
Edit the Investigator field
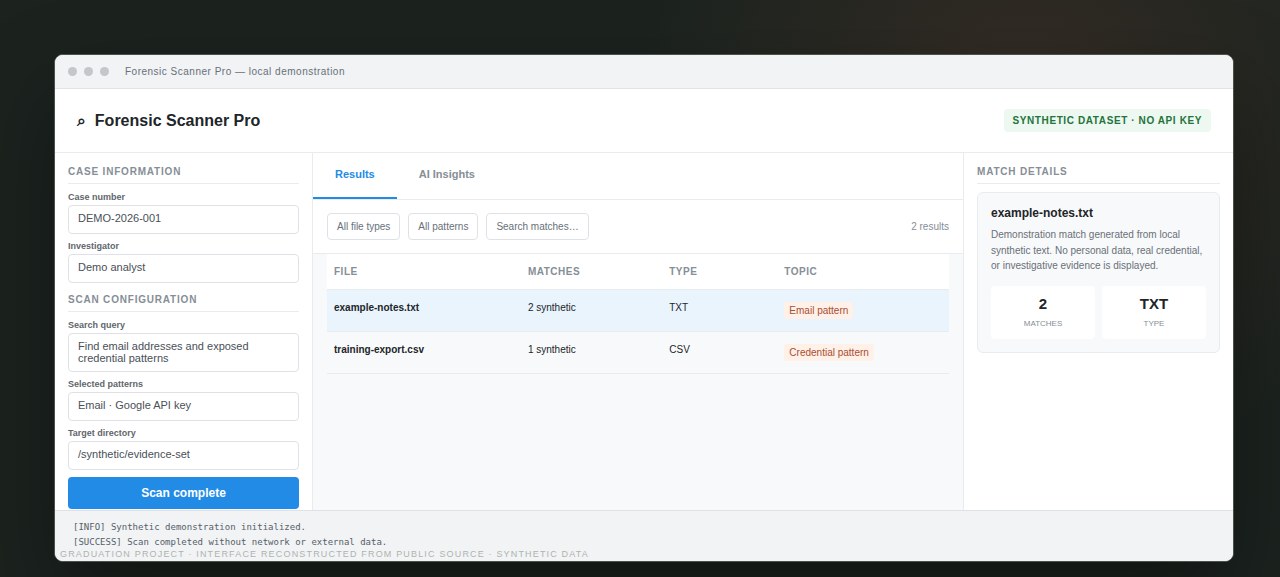tap(183, 268)
